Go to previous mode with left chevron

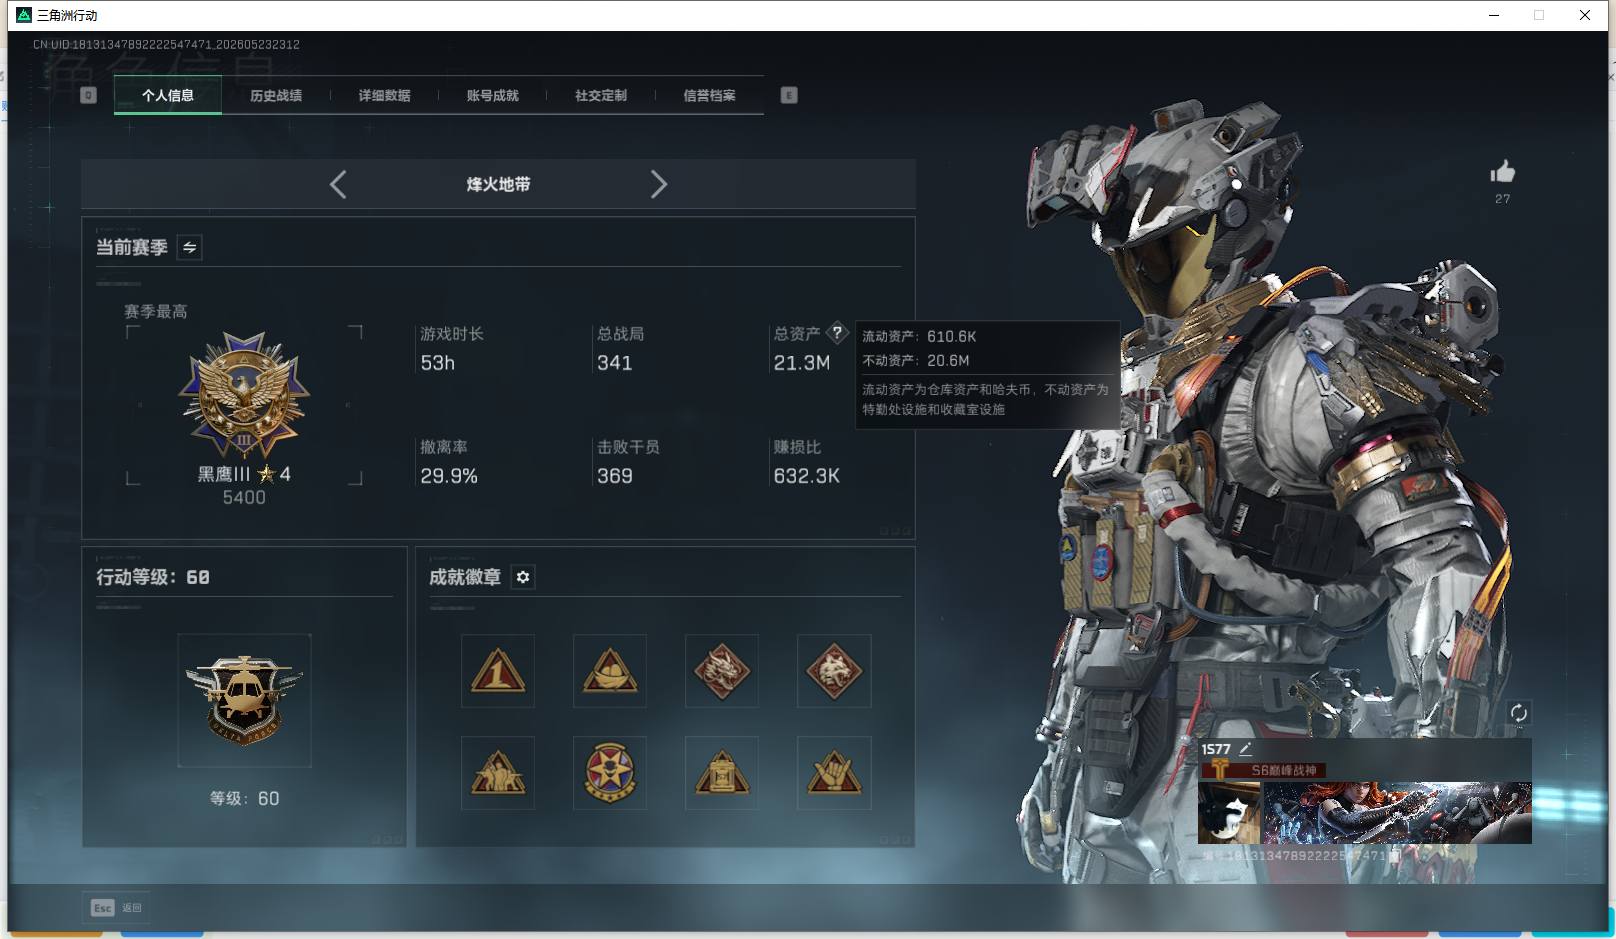[x=338, y=184]
